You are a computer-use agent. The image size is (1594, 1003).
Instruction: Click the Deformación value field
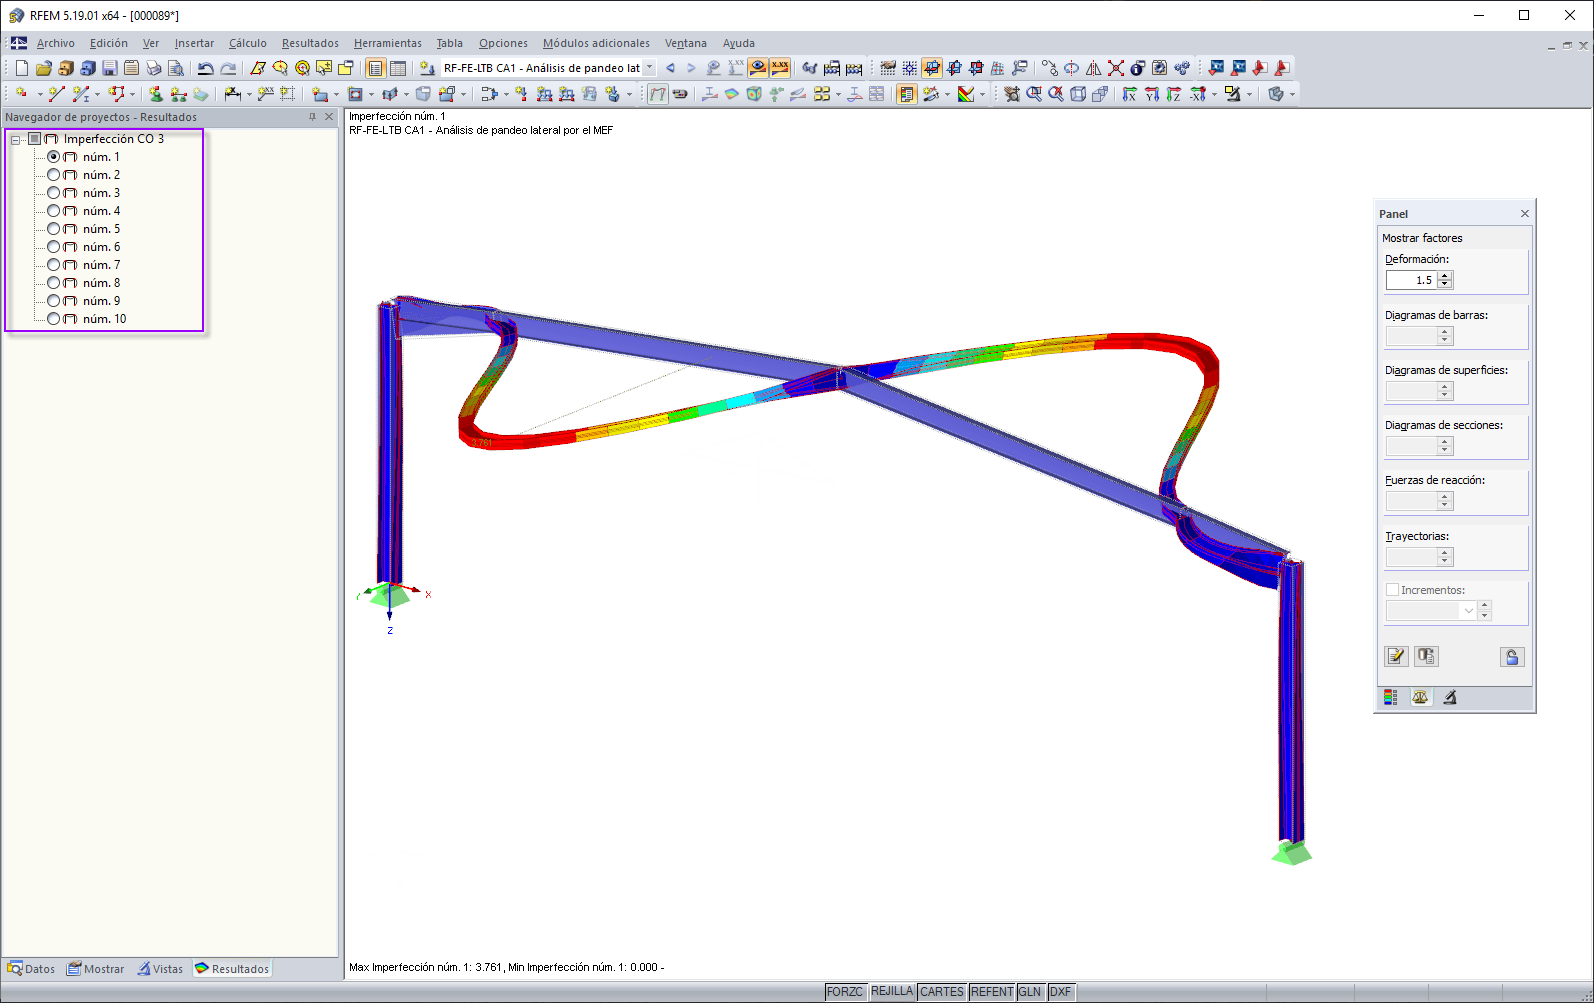click(1411, 280)
